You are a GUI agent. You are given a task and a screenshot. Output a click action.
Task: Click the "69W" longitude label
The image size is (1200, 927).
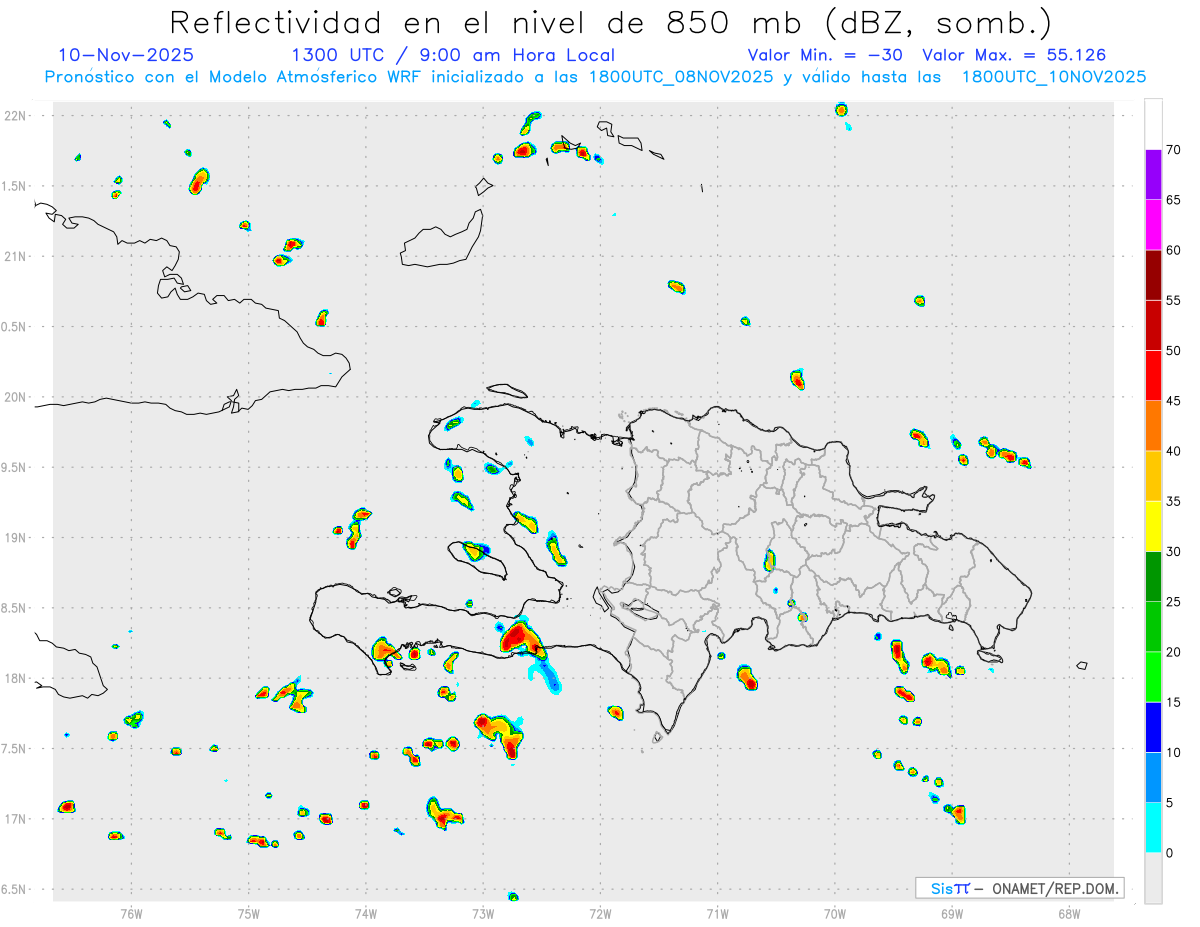click(x=952, y=914)
